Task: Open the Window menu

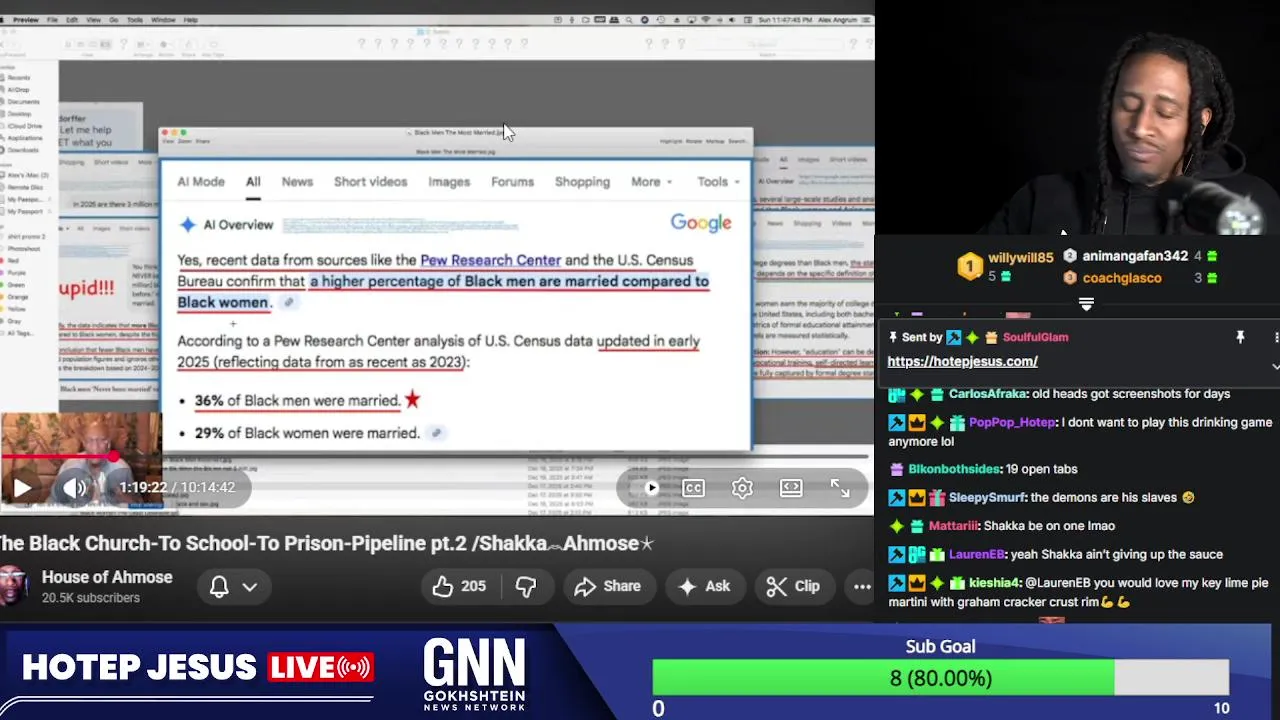Action: coord(163,20)
